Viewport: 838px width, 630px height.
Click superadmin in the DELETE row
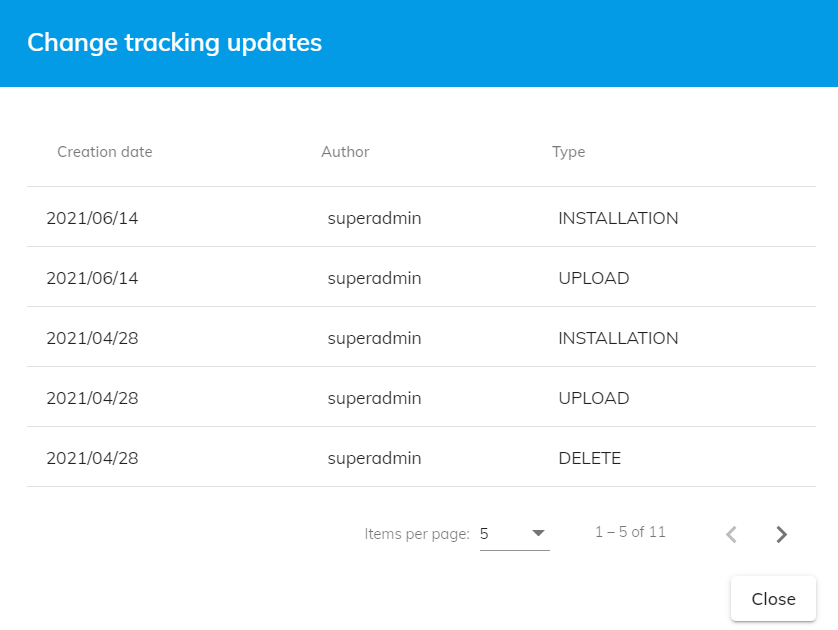point(374,458)
